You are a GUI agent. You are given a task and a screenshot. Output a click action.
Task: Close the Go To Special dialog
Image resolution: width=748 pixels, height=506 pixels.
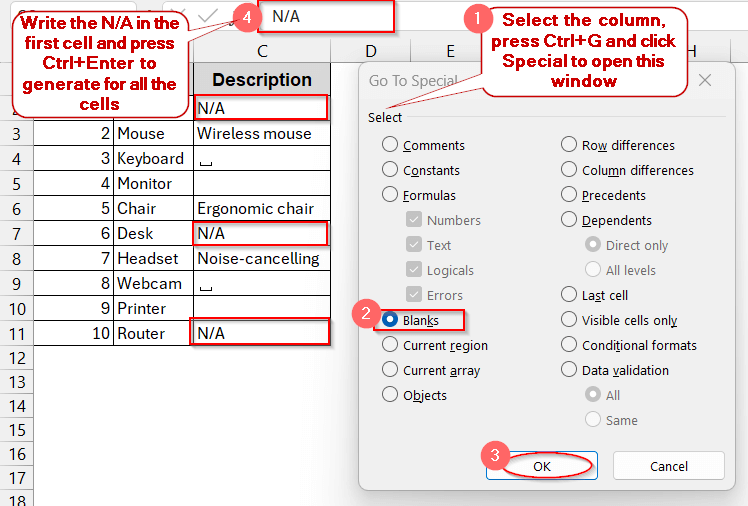point(705,81)
